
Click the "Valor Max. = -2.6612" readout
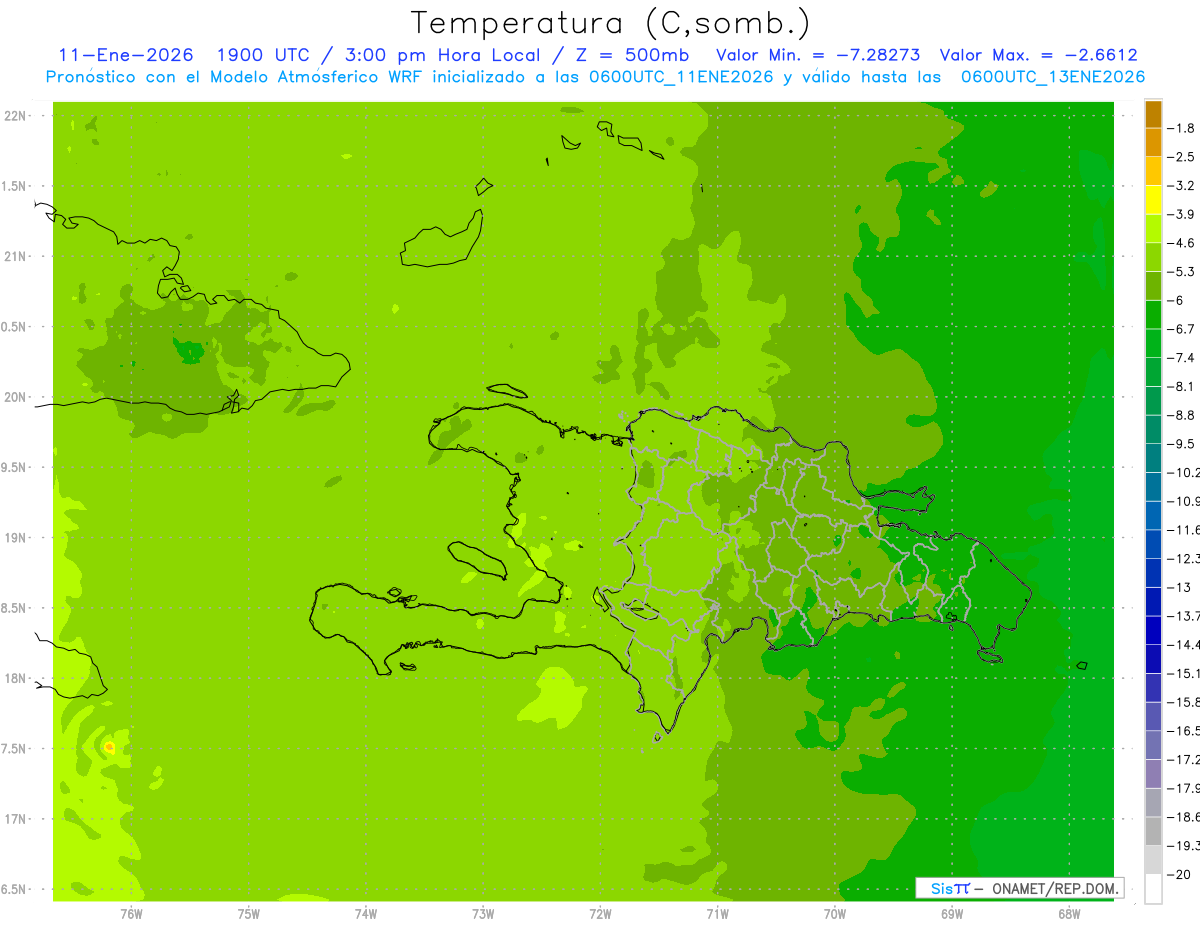[1039, 55]
